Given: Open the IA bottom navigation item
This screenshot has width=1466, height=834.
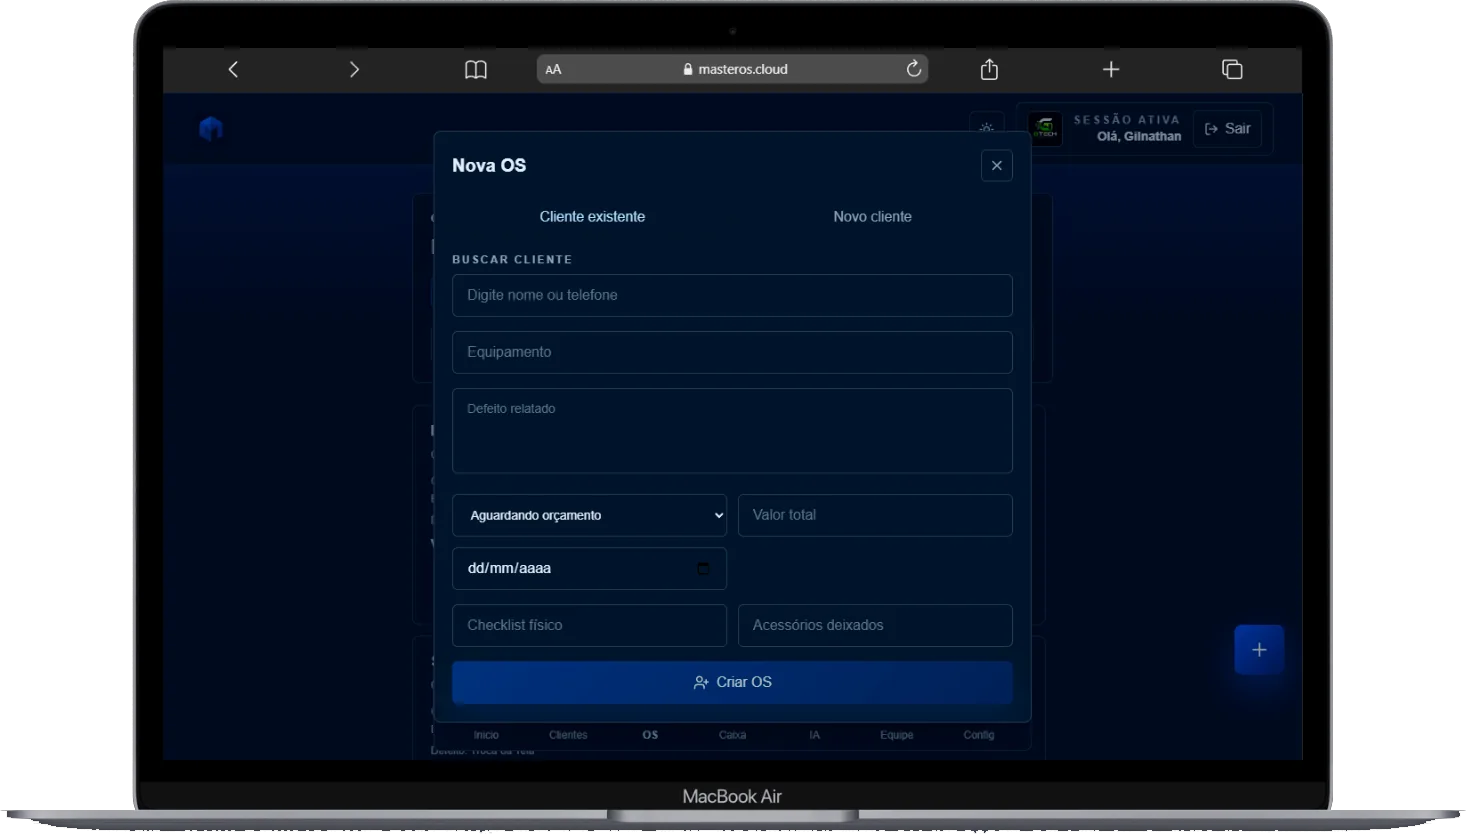Looking at the screenshot, I should 814,735.
